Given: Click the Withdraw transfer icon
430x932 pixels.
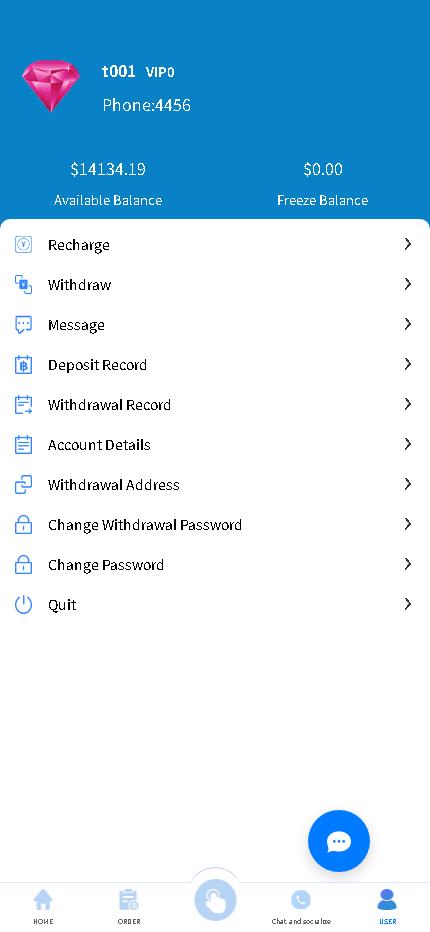Looking at the screenshot, I should (23, 285).
